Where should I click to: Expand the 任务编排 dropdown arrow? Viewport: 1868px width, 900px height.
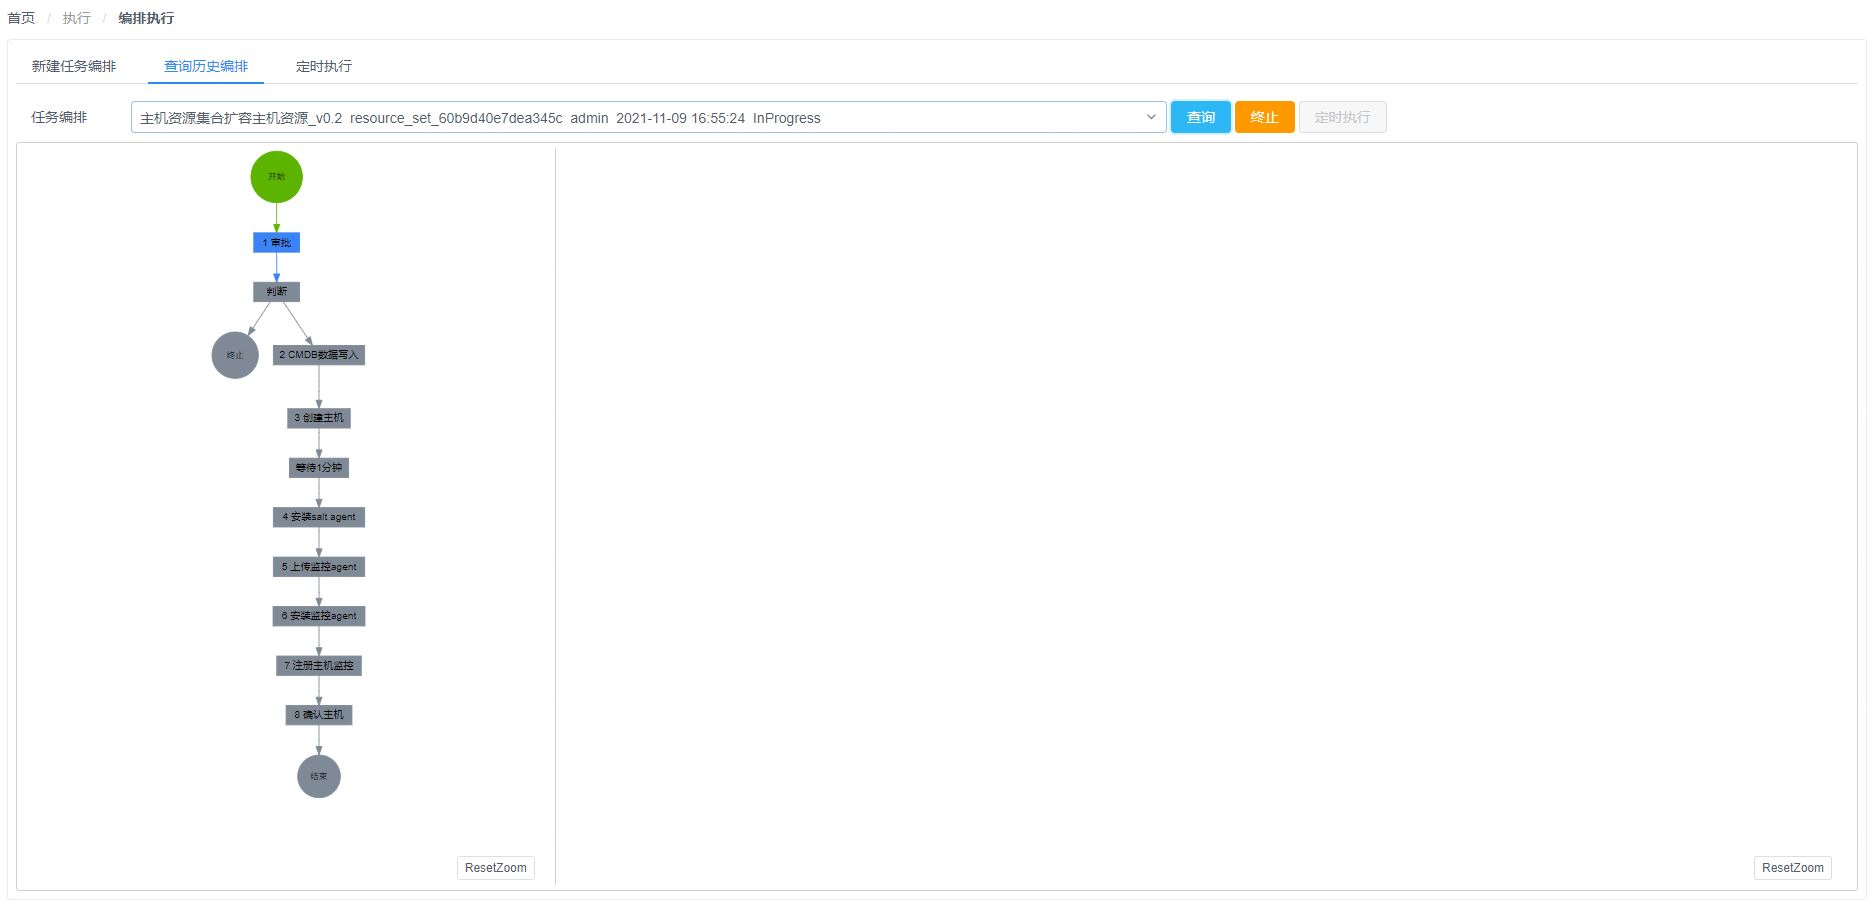(x=1150, y=118)
